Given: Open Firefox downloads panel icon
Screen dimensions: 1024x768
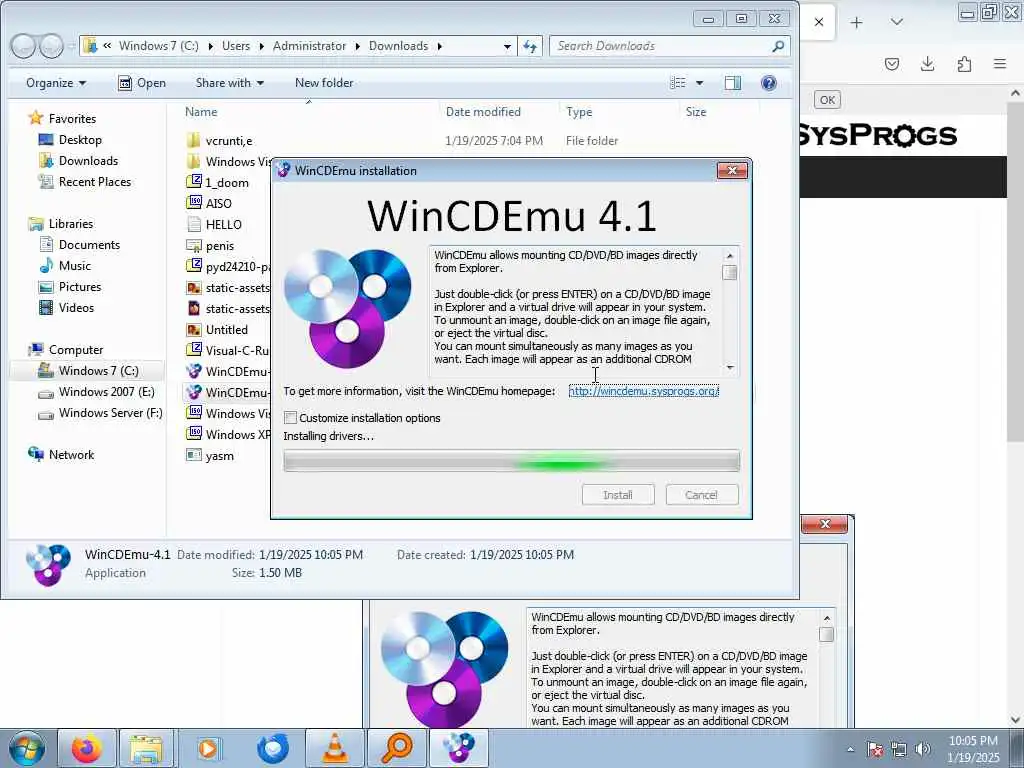Looking at the screenshot, I should coord(927,63).
